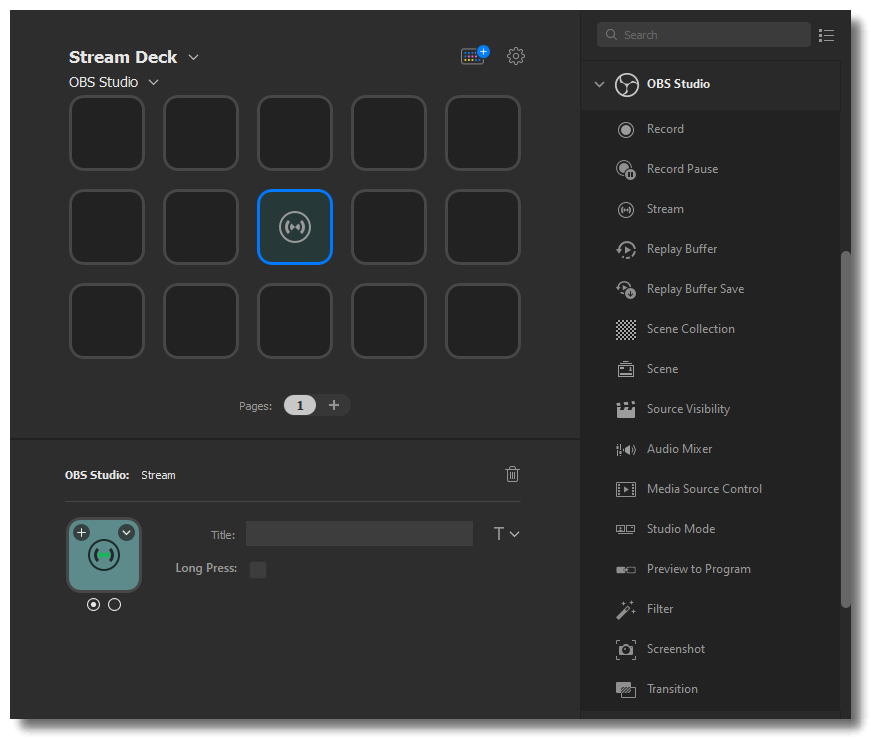Select the Transition label
Screen dimensions: 871x739
672,689
